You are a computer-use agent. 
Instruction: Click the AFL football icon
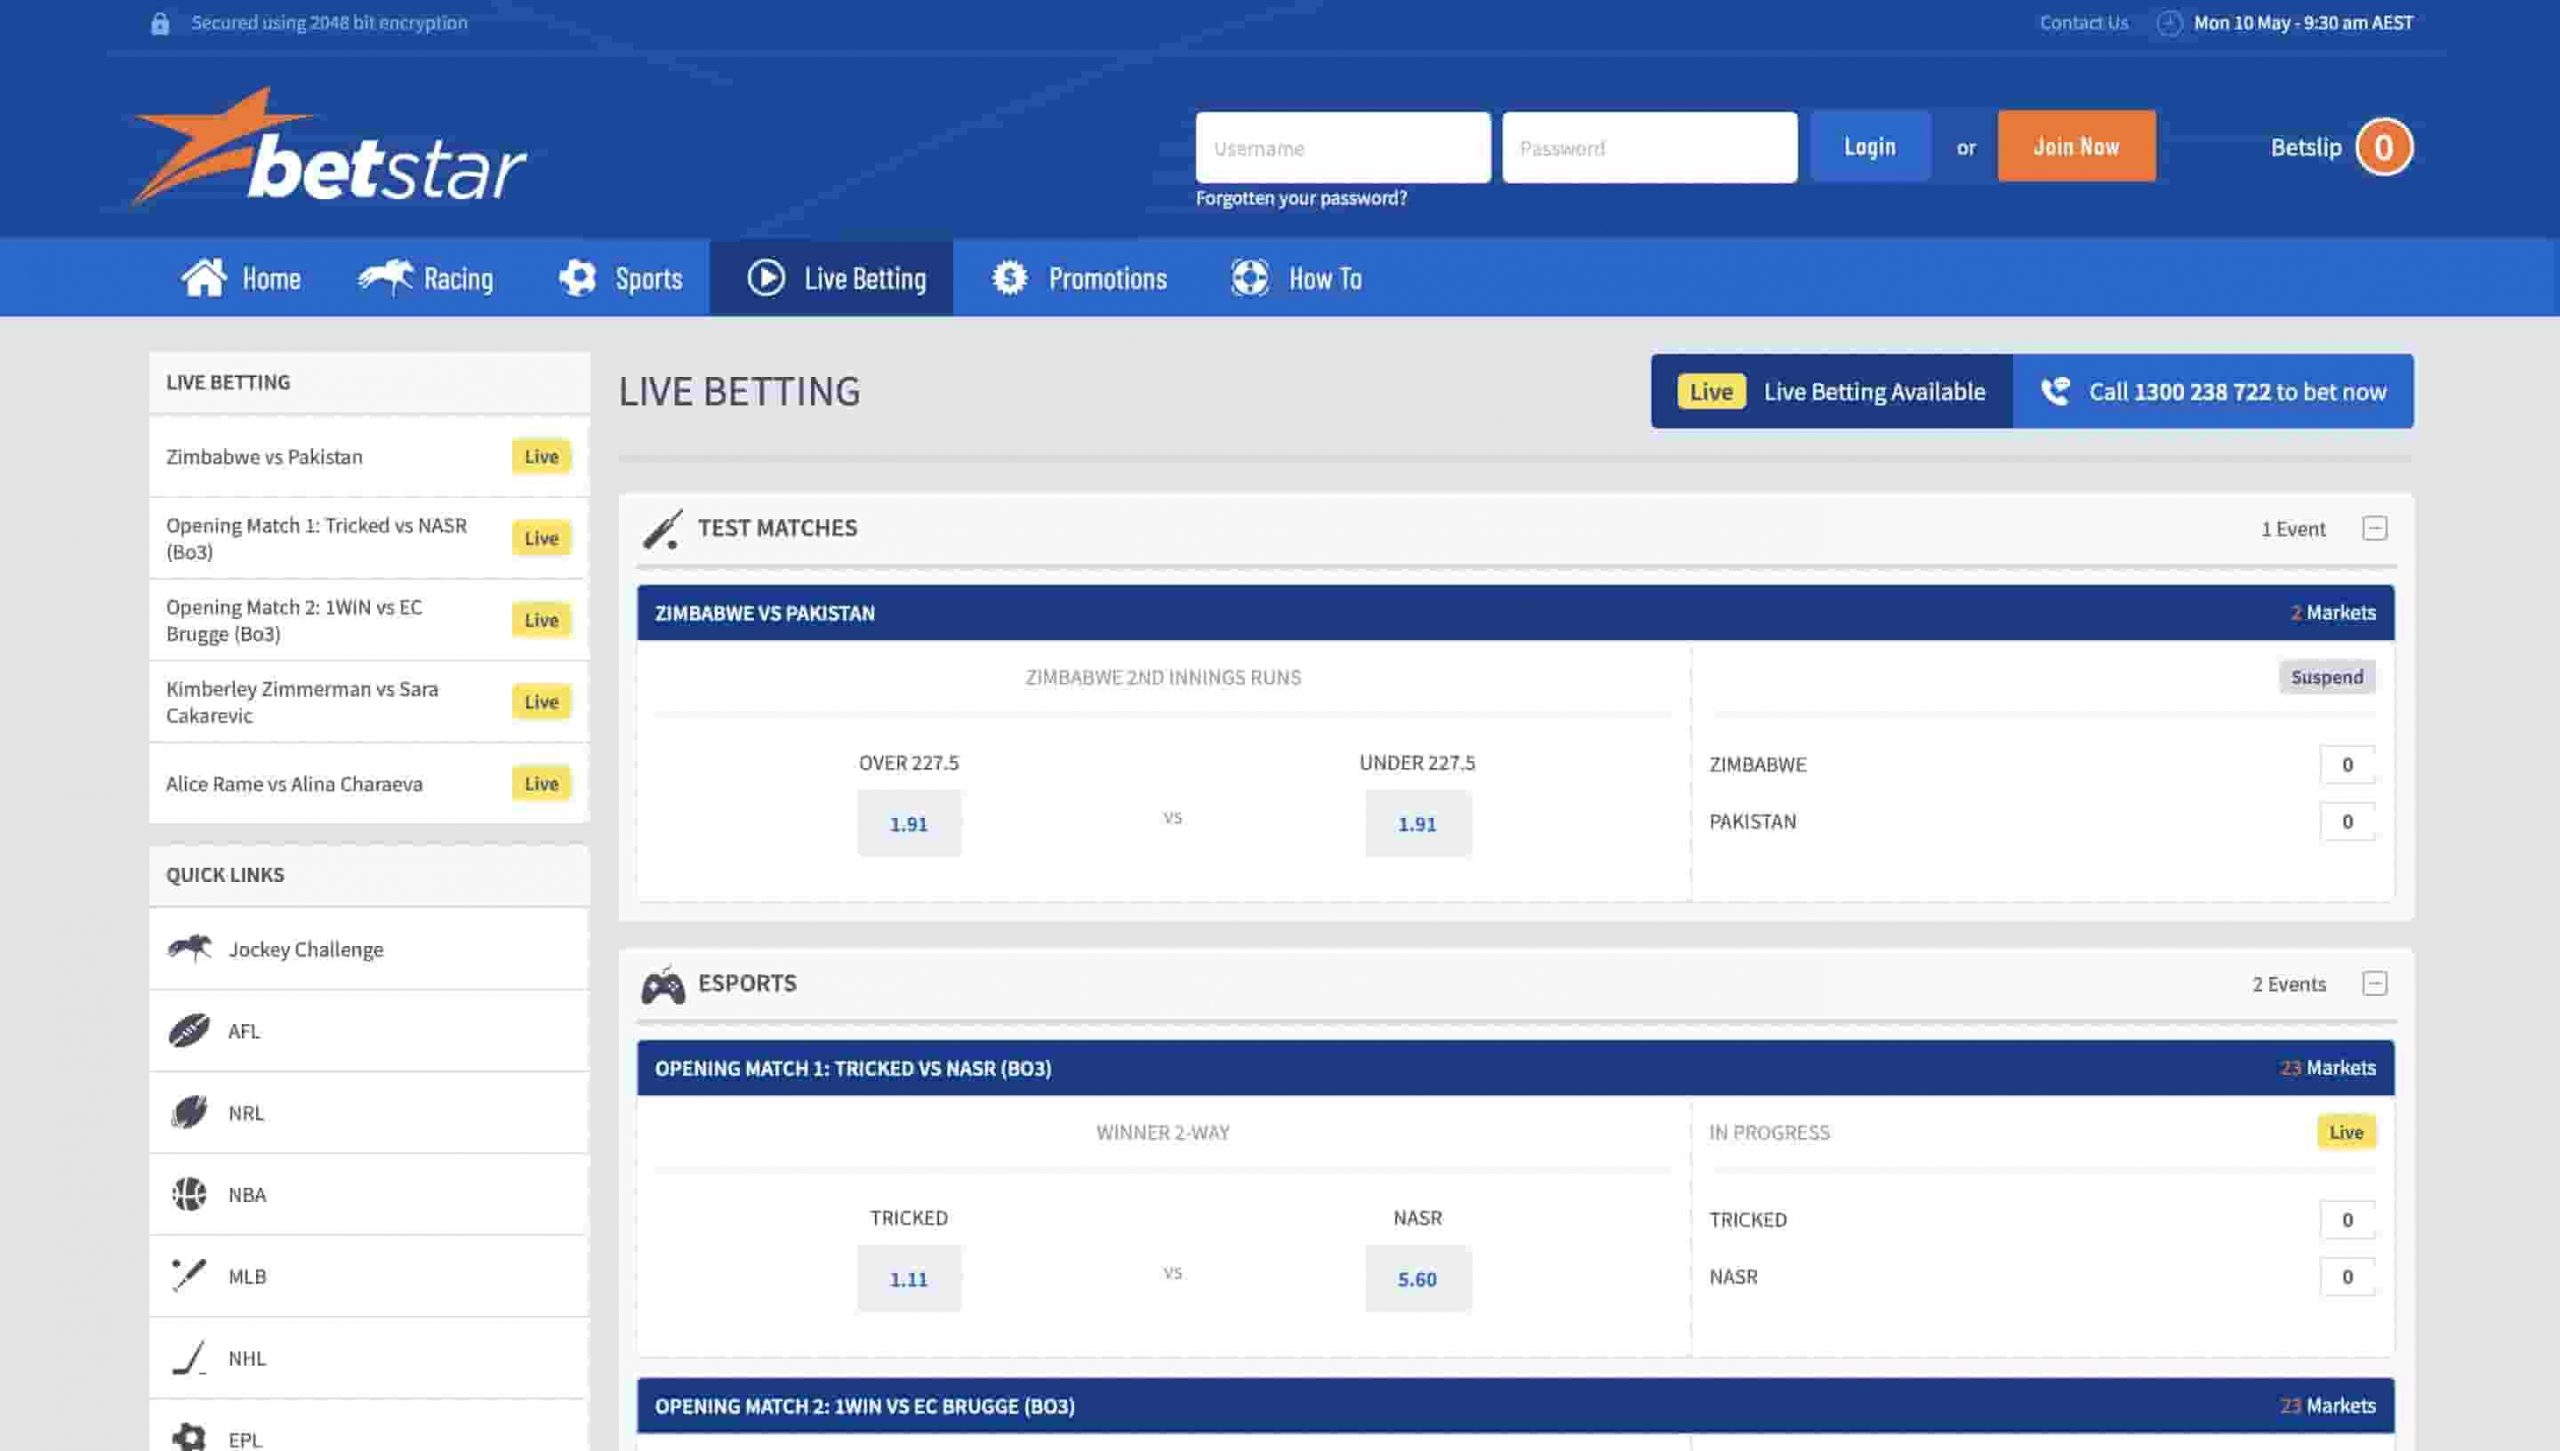(189, 1030)
